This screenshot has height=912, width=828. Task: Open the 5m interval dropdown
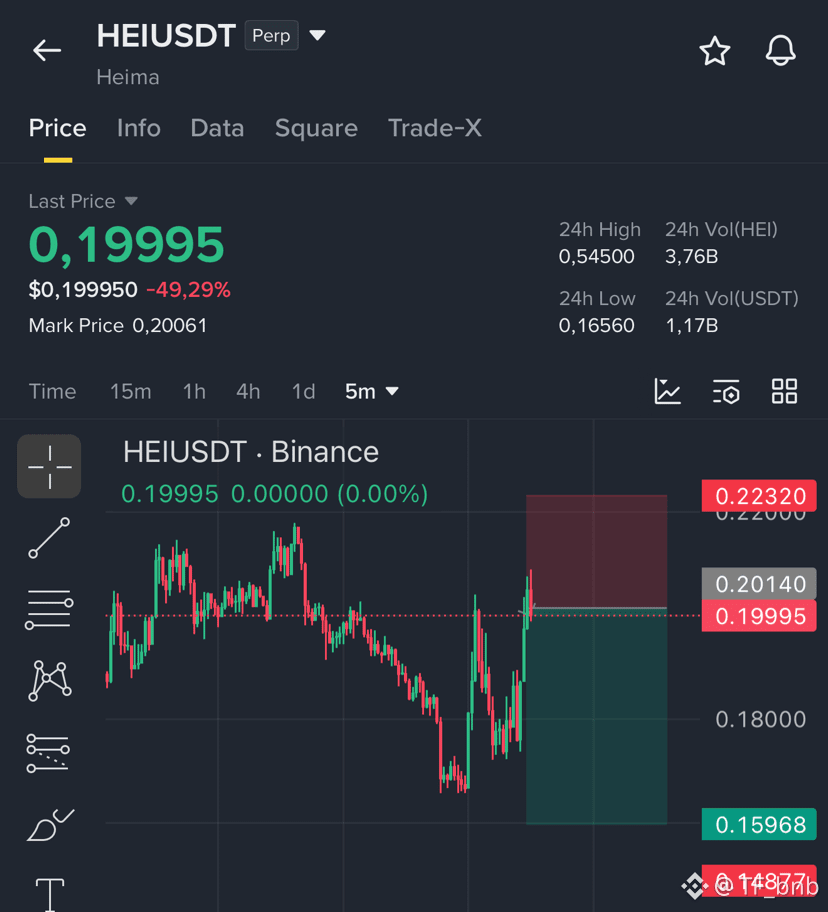[x=372, y=391]
